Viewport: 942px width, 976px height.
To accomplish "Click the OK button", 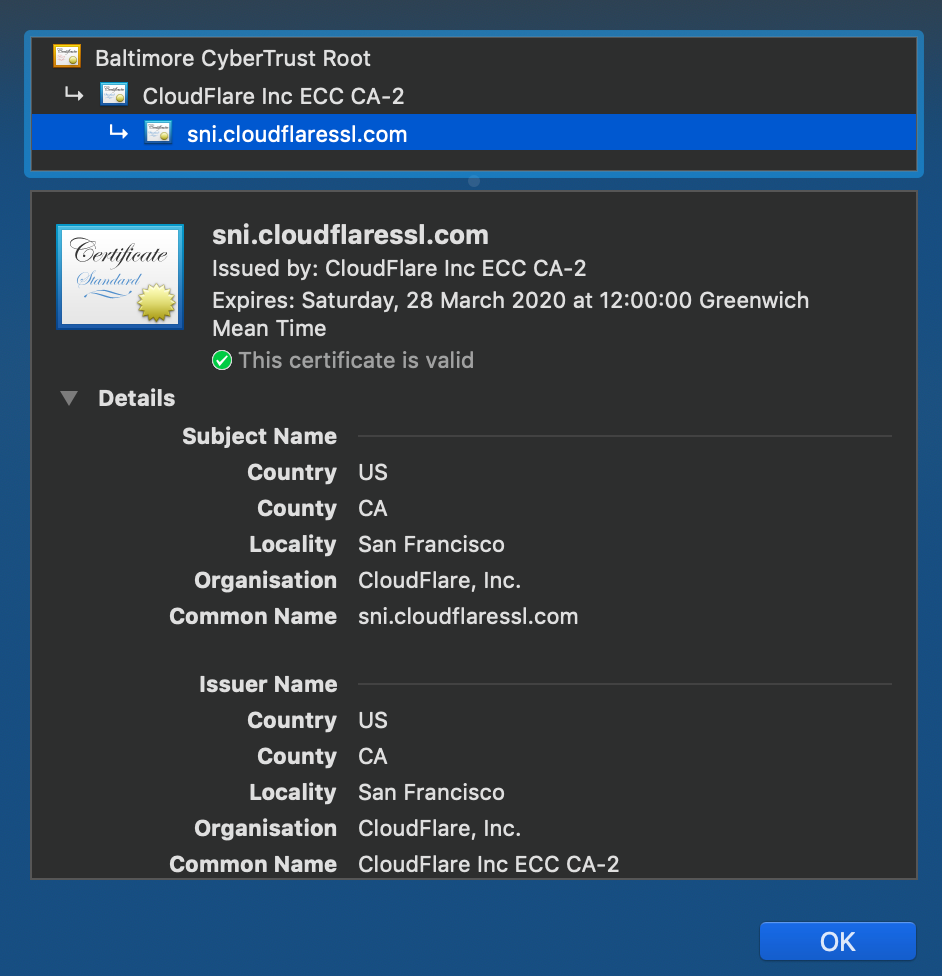I will tap(837, 941).
